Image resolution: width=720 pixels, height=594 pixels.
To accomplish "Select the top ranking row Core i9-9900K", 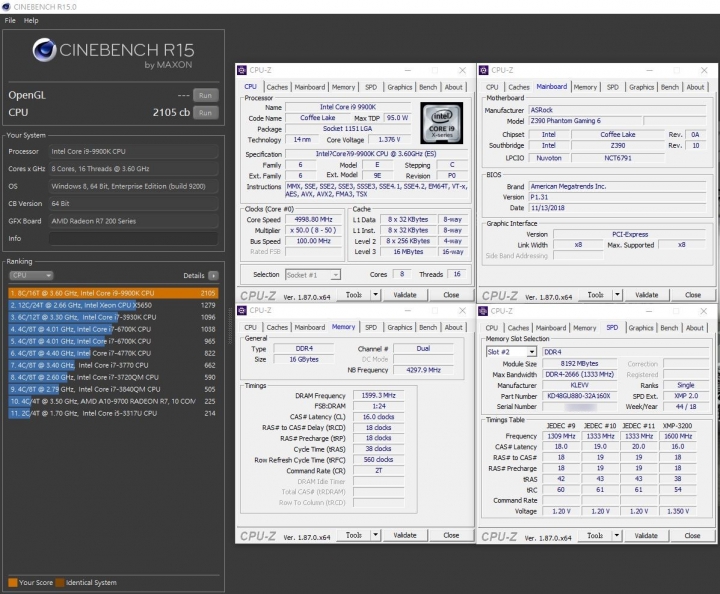I will click(113, 293).
